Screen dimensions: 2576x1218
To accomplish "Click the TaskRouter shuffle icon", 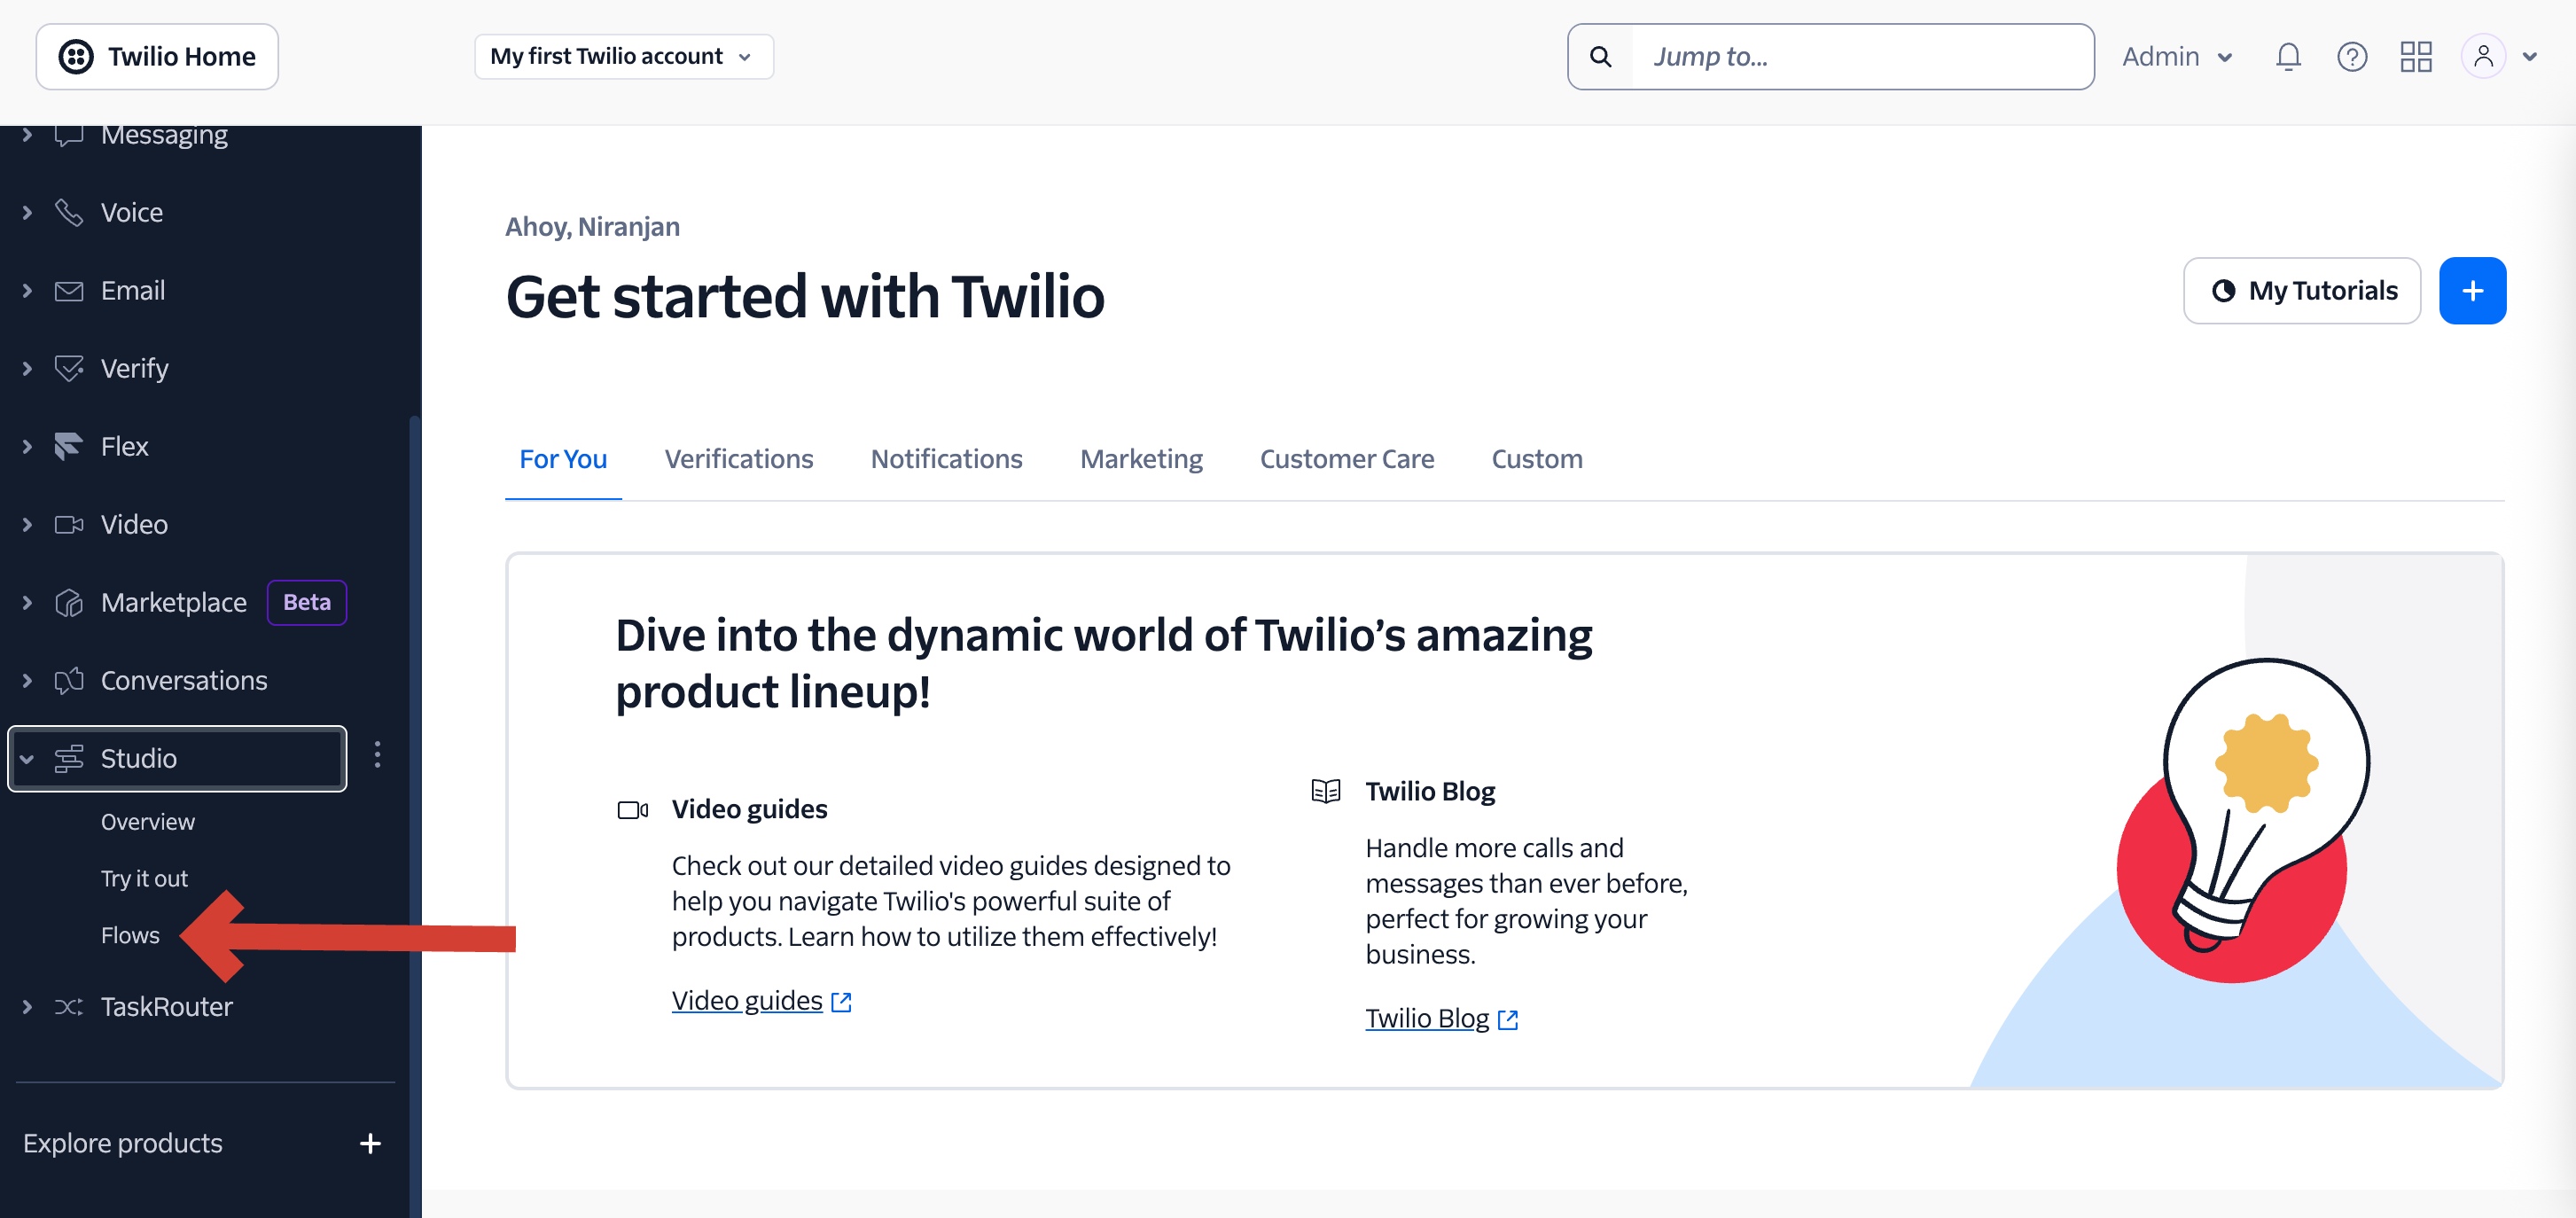I will [68, 1007].
